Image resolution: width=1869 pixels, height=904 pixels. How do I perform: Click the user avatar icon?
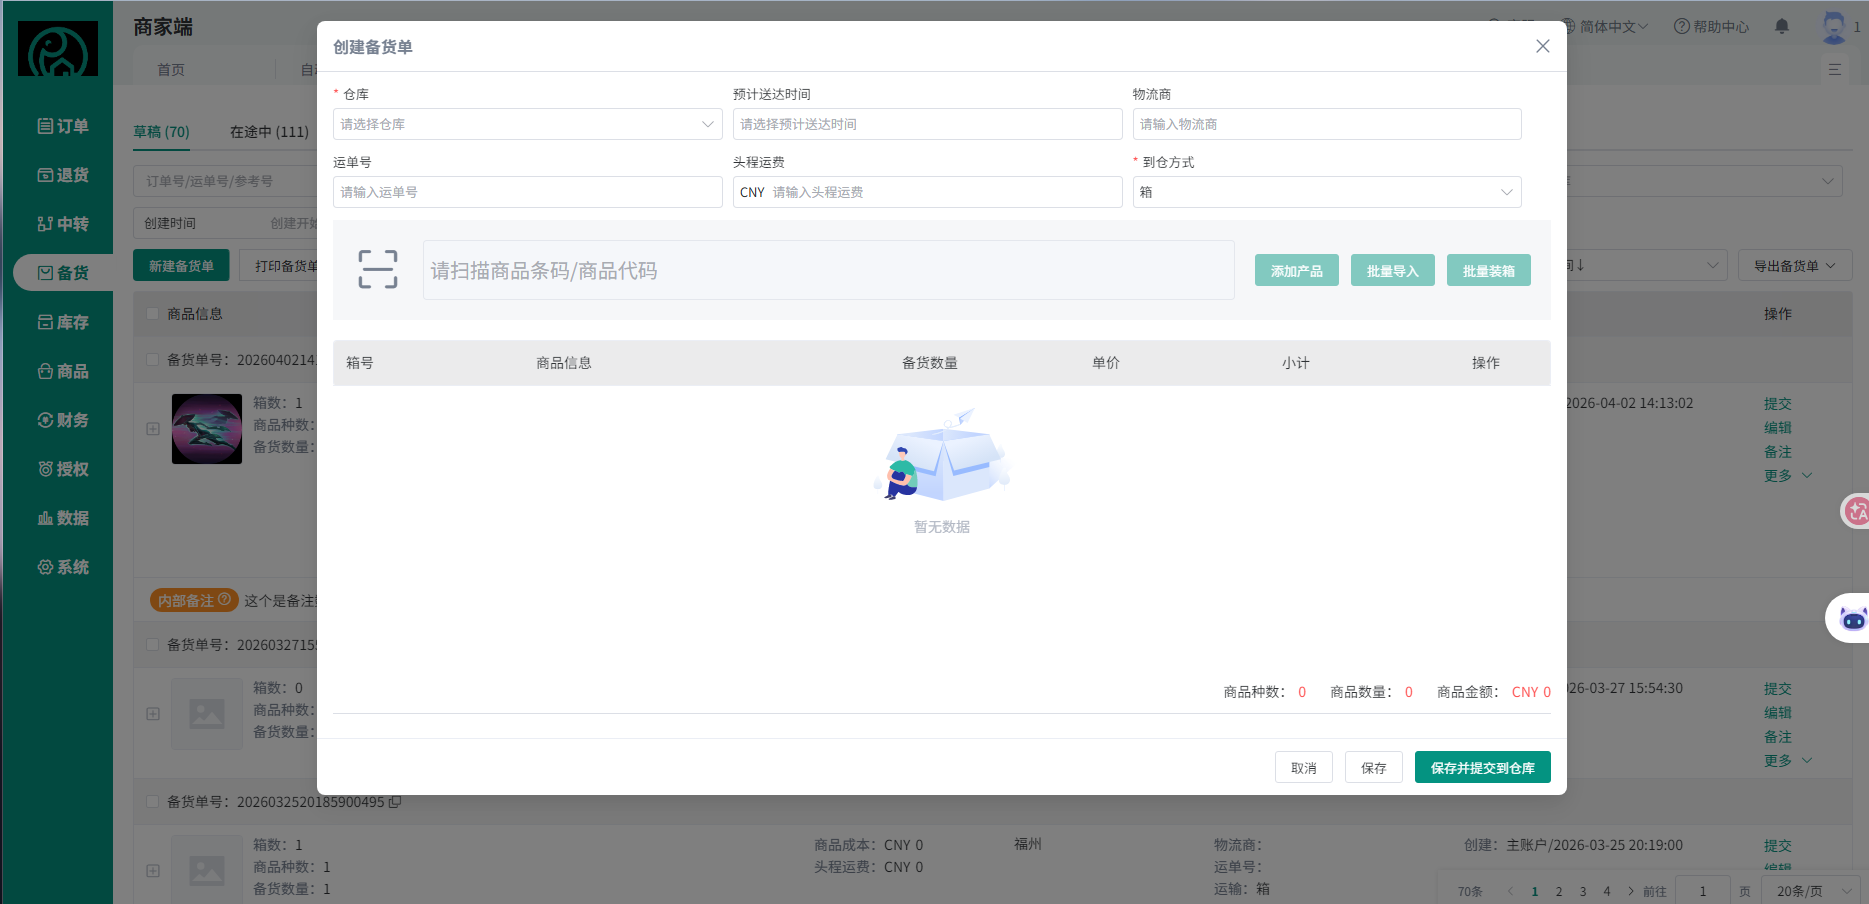tap(1834, 27)
